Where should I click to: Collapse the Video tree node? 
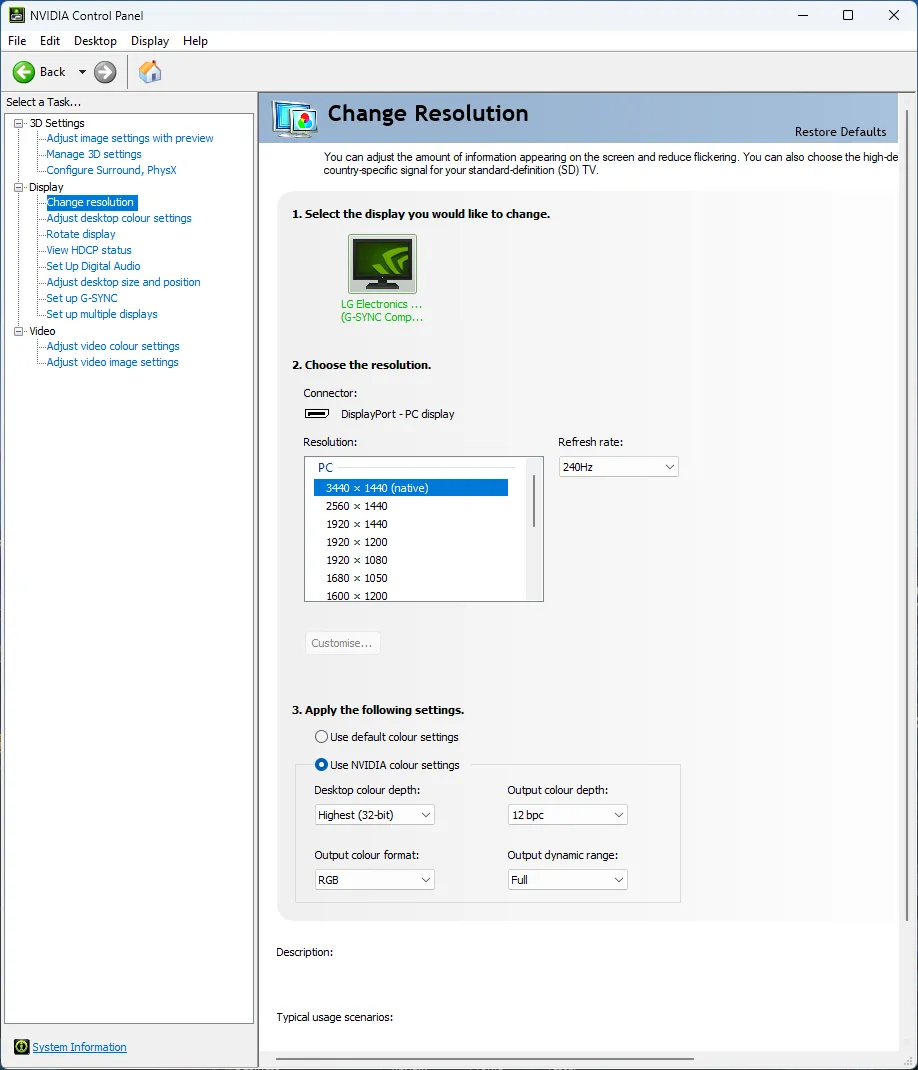click(x=18, y=331)
